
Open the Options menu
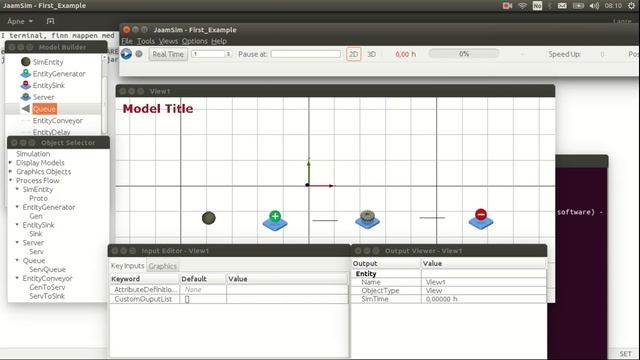[195, 41]
